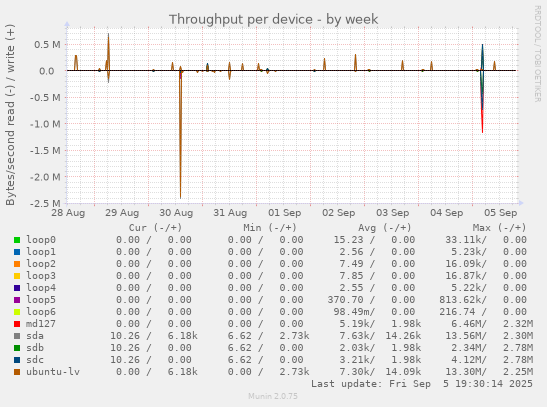The image size is (547, 407).
Task: Click the 98.49m avg value for loop6
Action: (x=354, y=312)
